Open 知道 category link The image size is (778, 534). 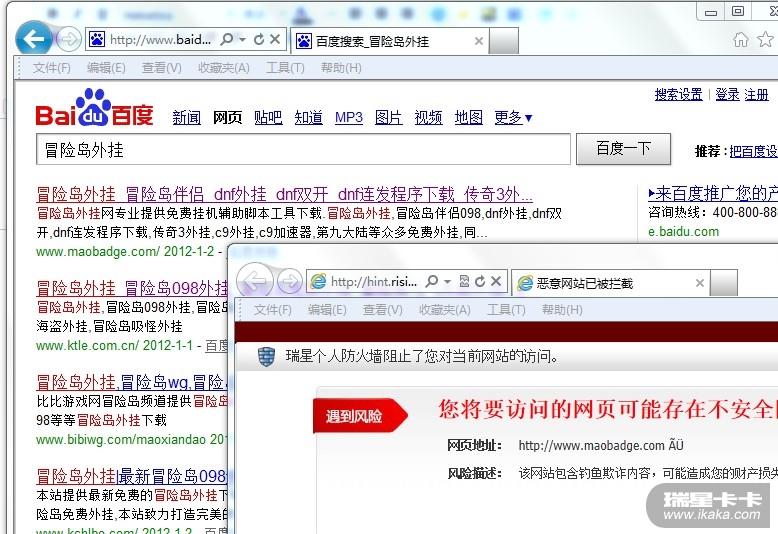(x=308, y=118)
